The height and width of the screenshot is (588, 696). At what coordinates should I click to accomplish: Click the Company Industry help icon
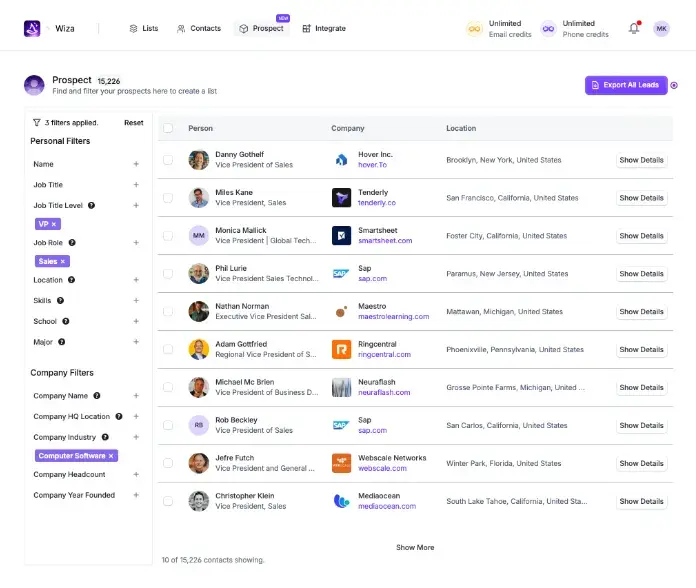click(105, 437)
